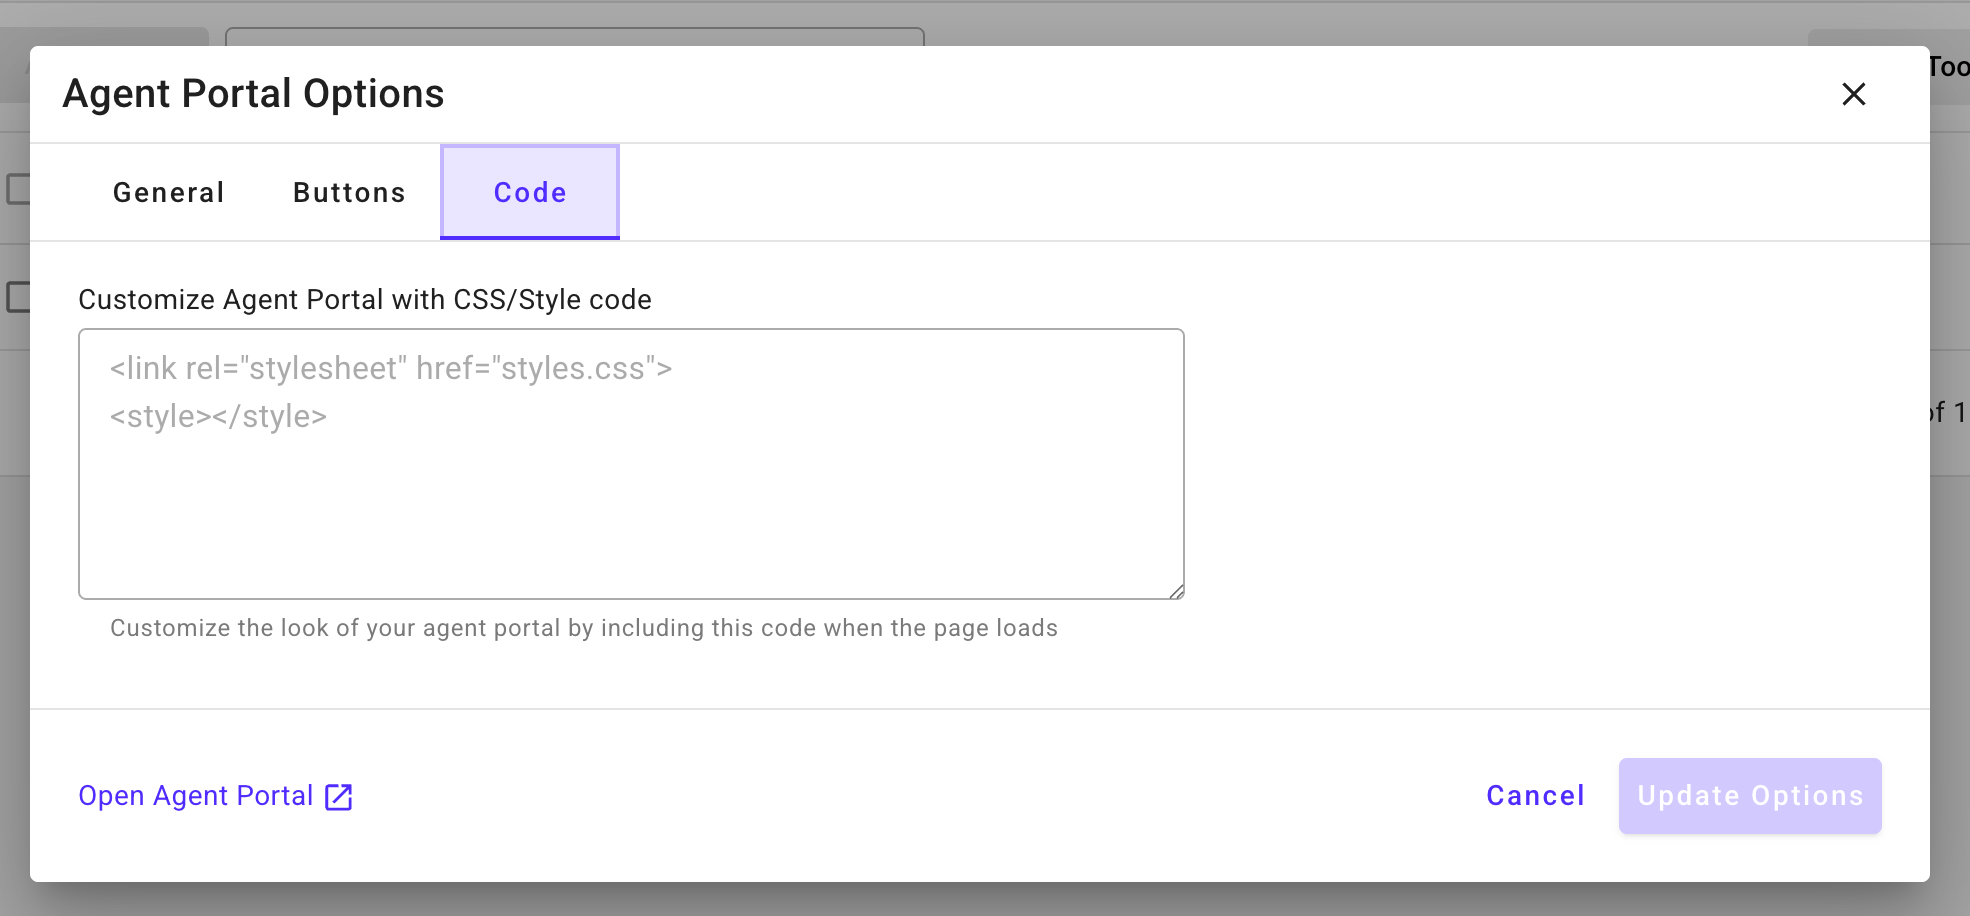
Task: Click the external link icon beside Open Agent Portal
Action: coord(339,797)
